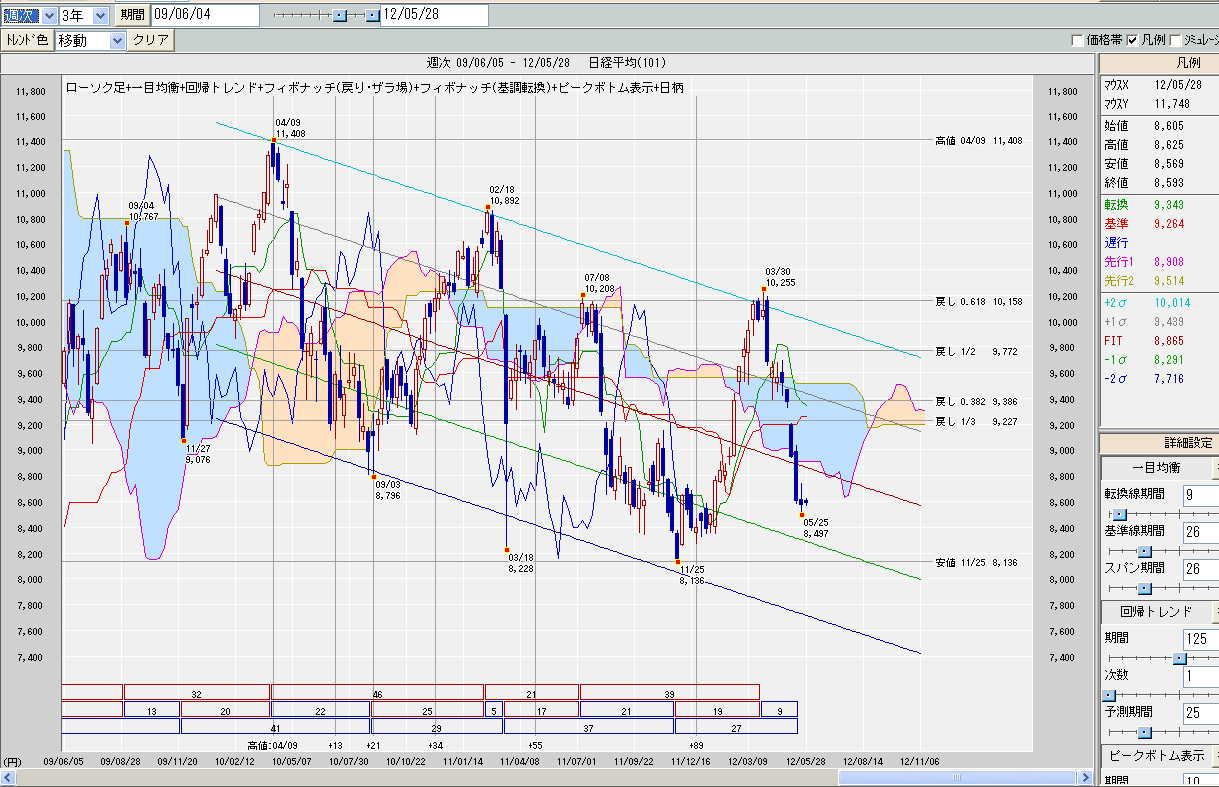Image resolution: width=1219 pixels, height=787 pixels.
Task: Click the 転換線期間 slider thumb
Action: tap(1120, 514)
